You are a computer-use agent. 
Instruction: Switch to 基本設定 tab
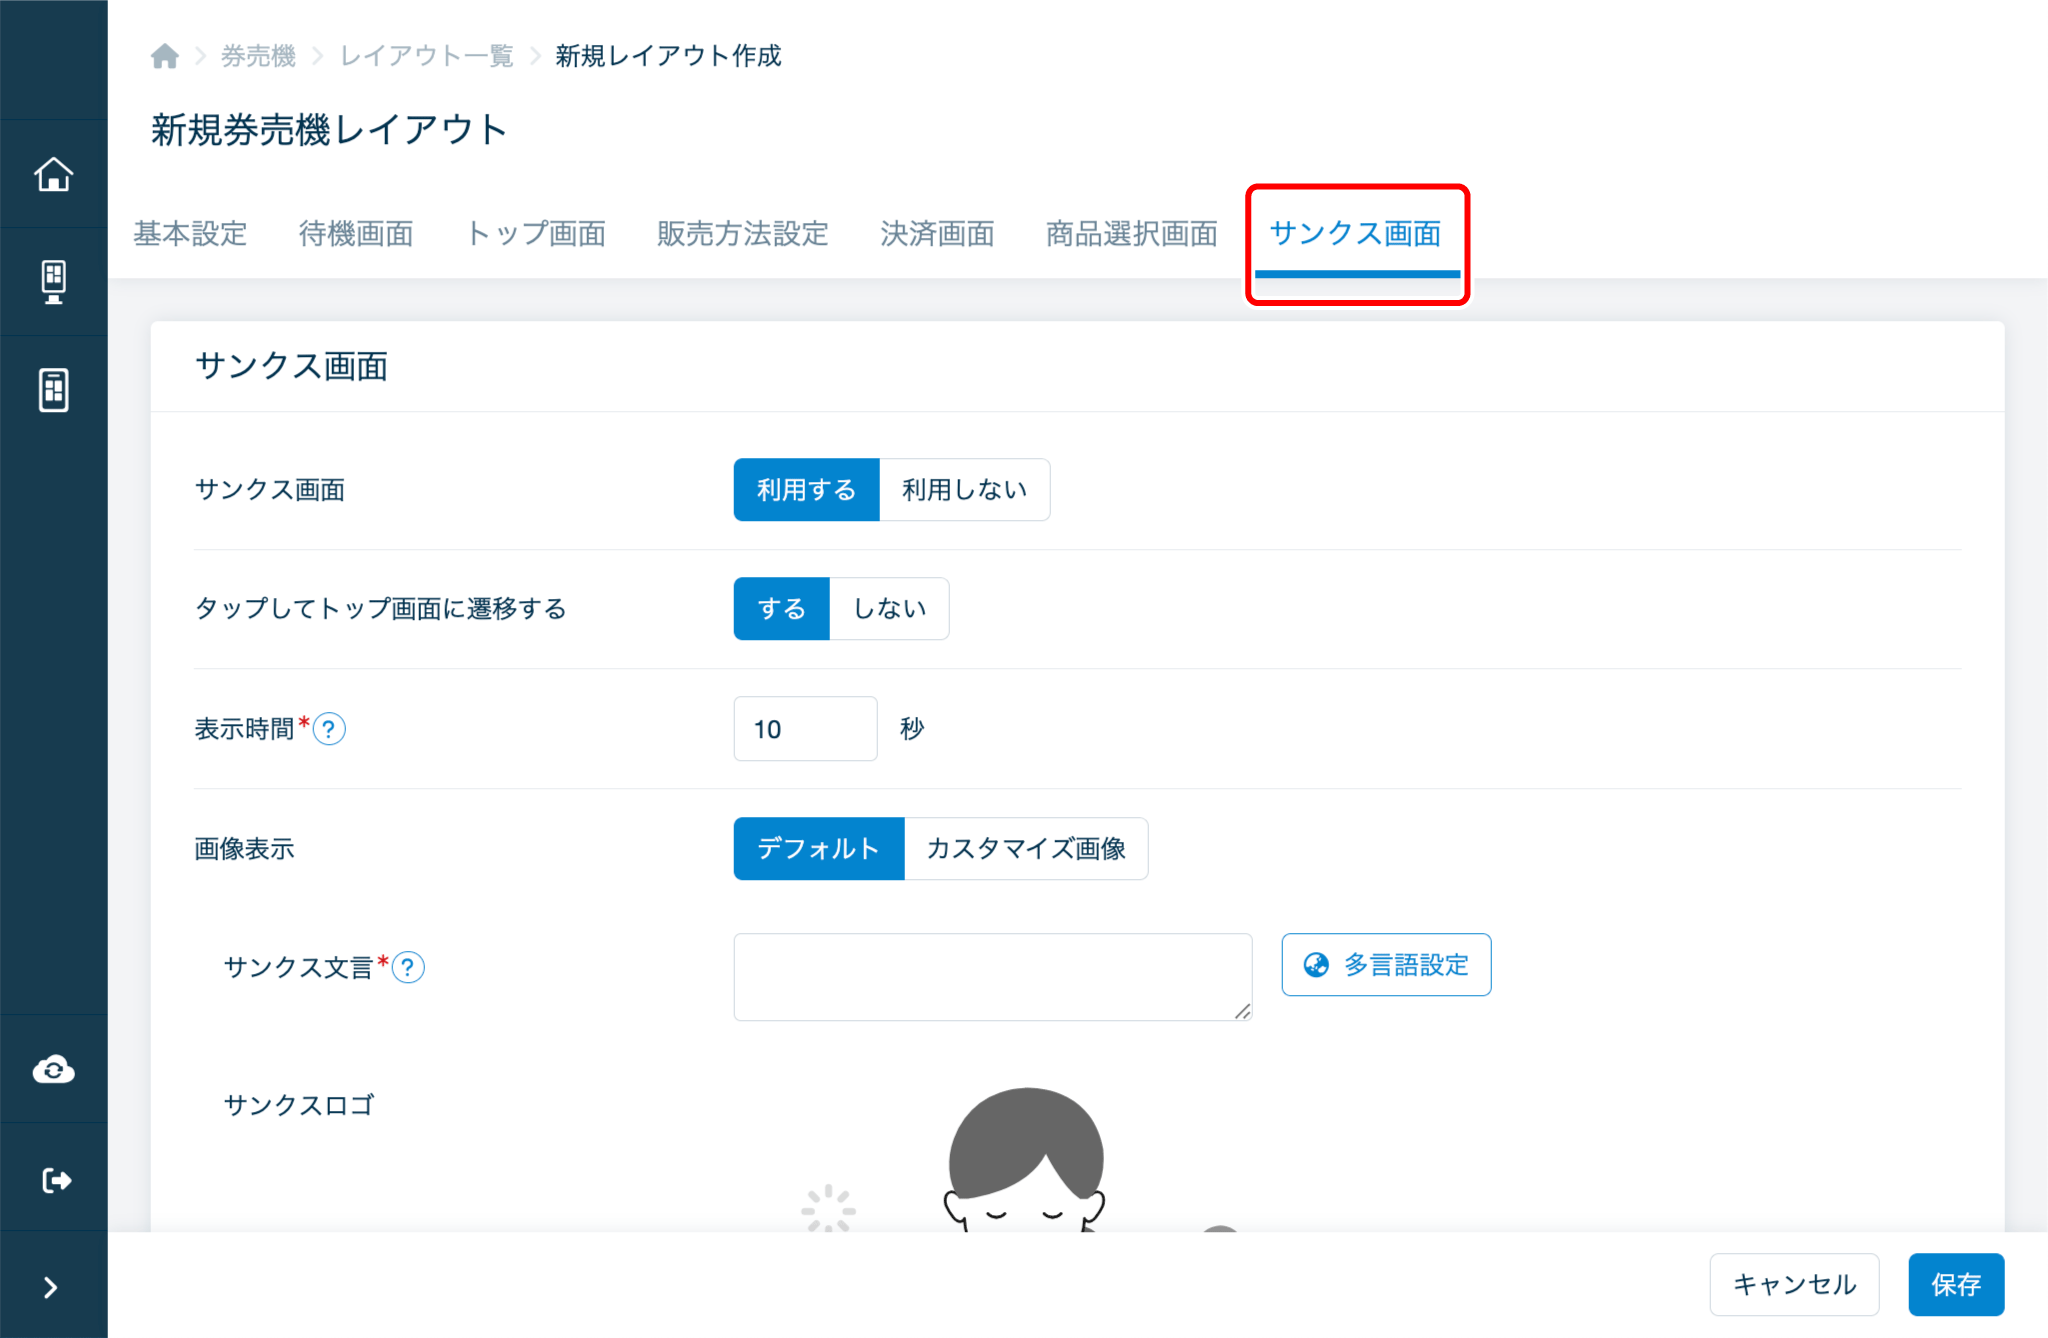pos(190,233)
